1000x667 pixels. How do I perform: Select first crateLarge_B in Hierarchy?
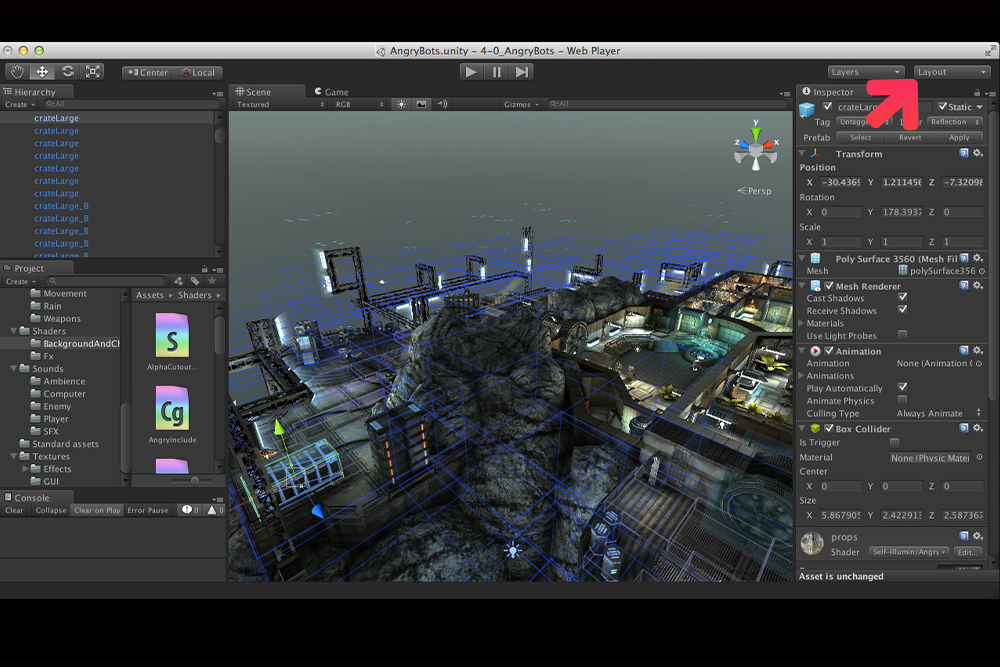pos(61,206)
